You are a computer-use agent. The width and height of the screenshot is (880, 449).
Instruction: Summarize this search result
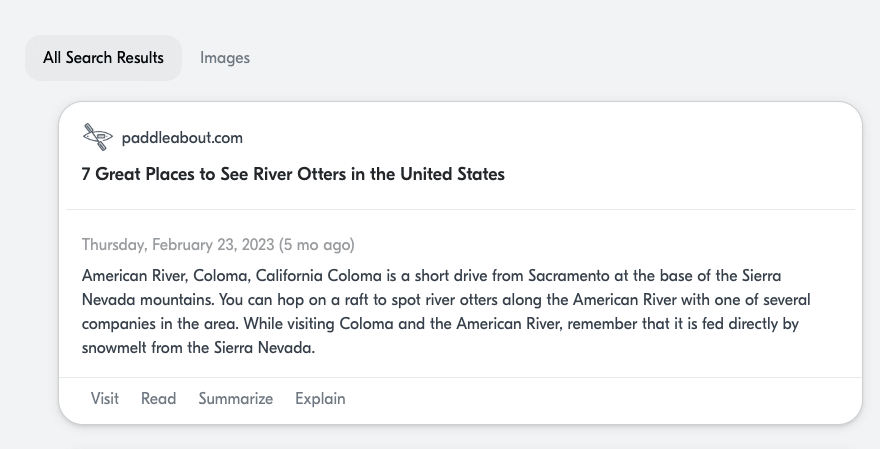point(236,398)
